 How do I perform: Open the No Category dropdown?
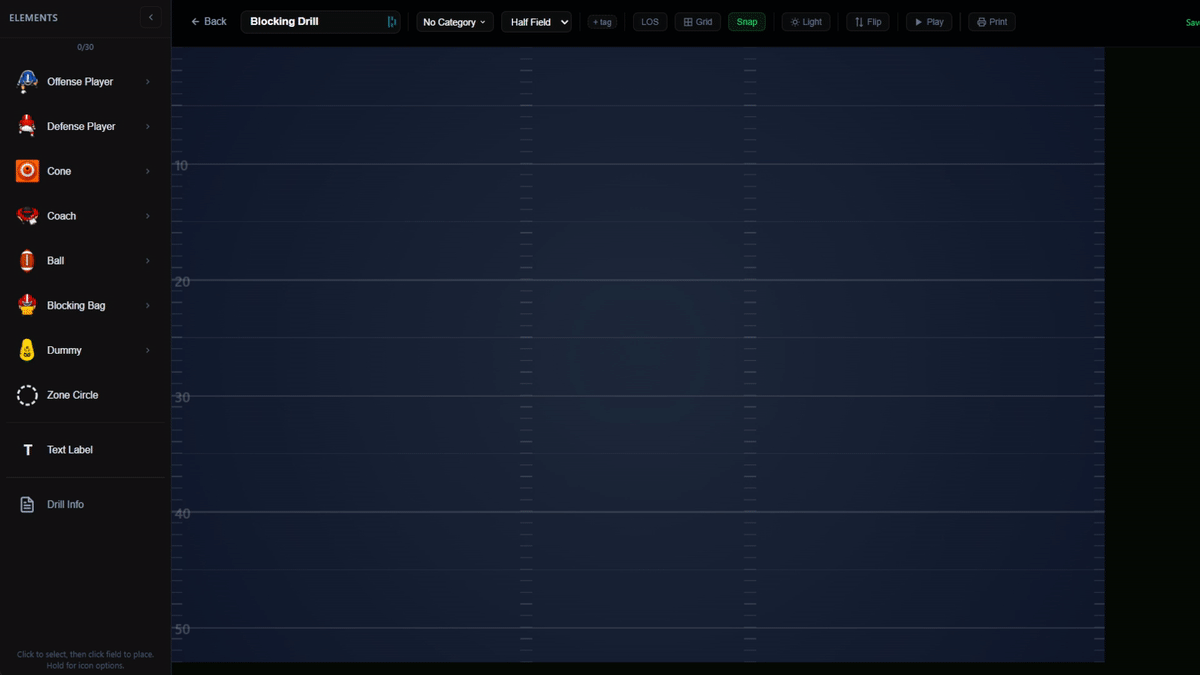click(455, 22)
